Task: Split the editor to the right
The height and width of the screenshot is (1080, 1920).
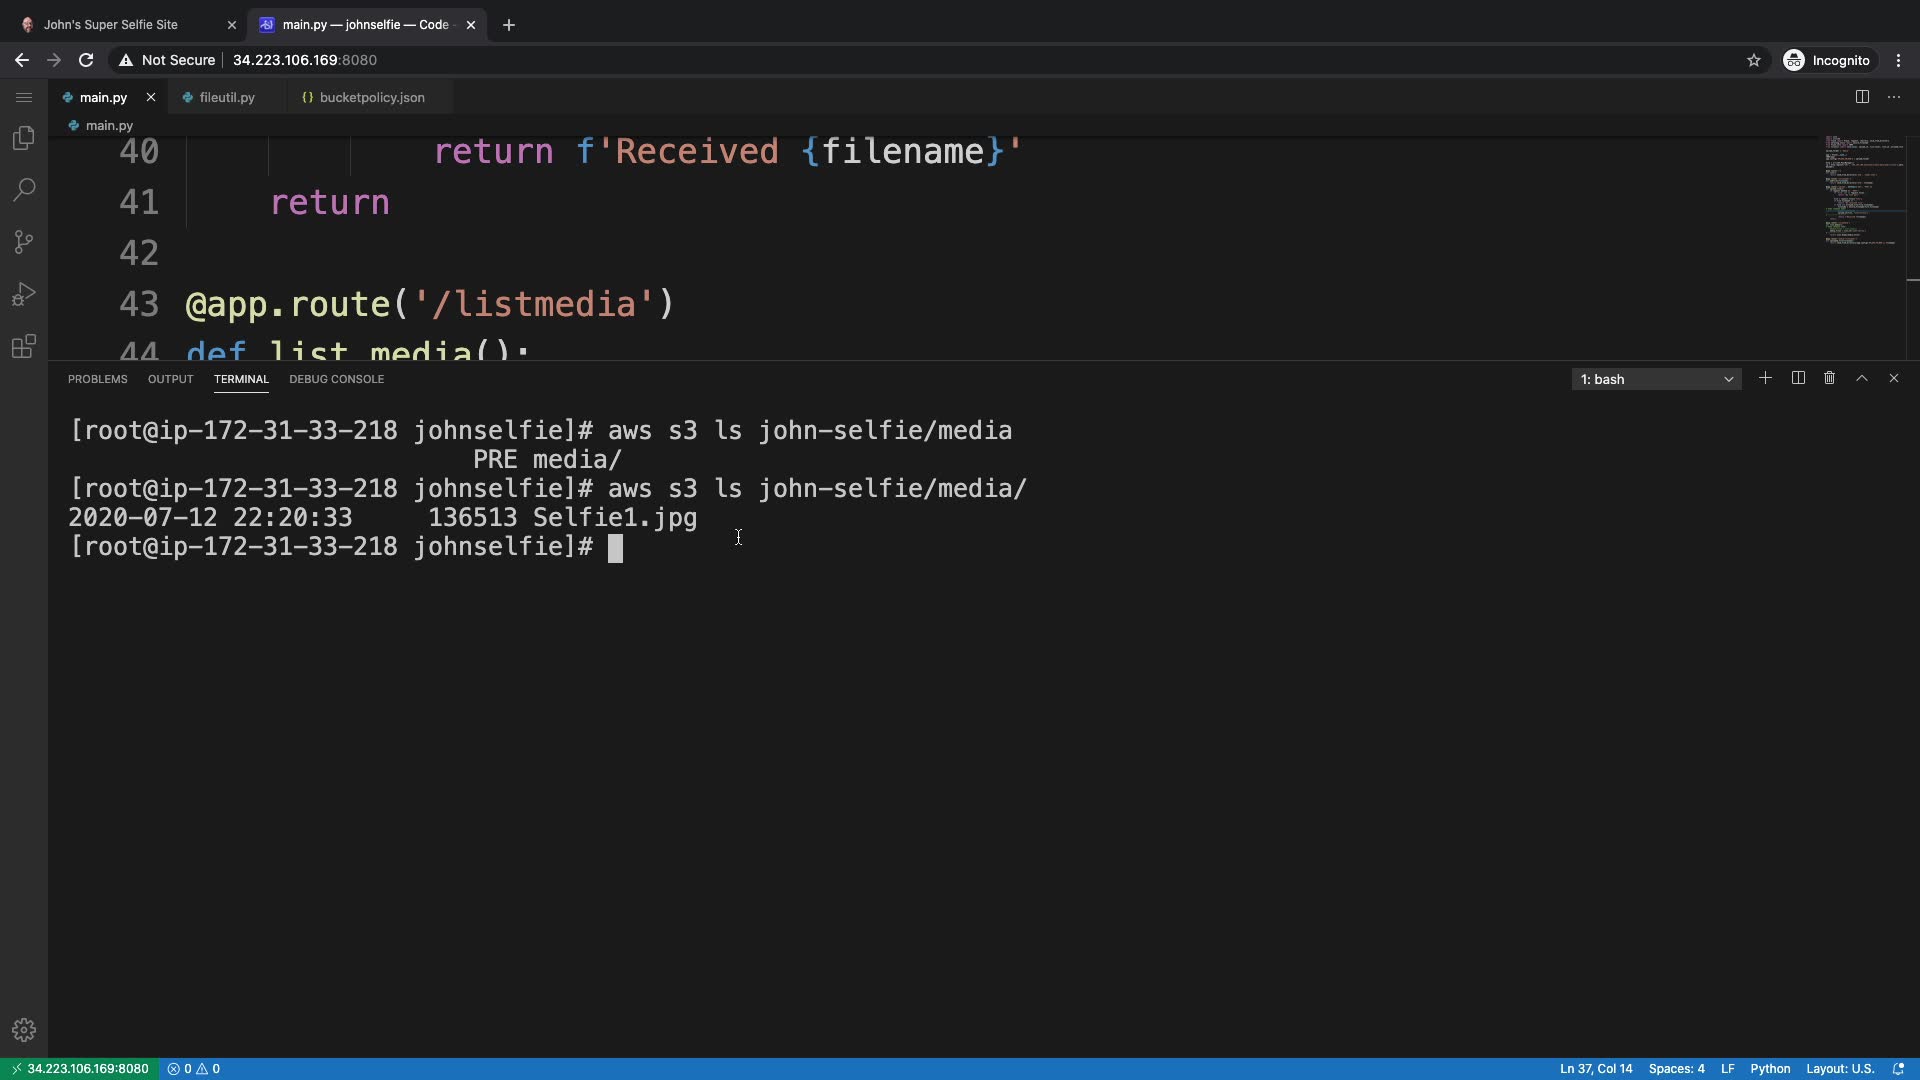Action: point(1862,97)
